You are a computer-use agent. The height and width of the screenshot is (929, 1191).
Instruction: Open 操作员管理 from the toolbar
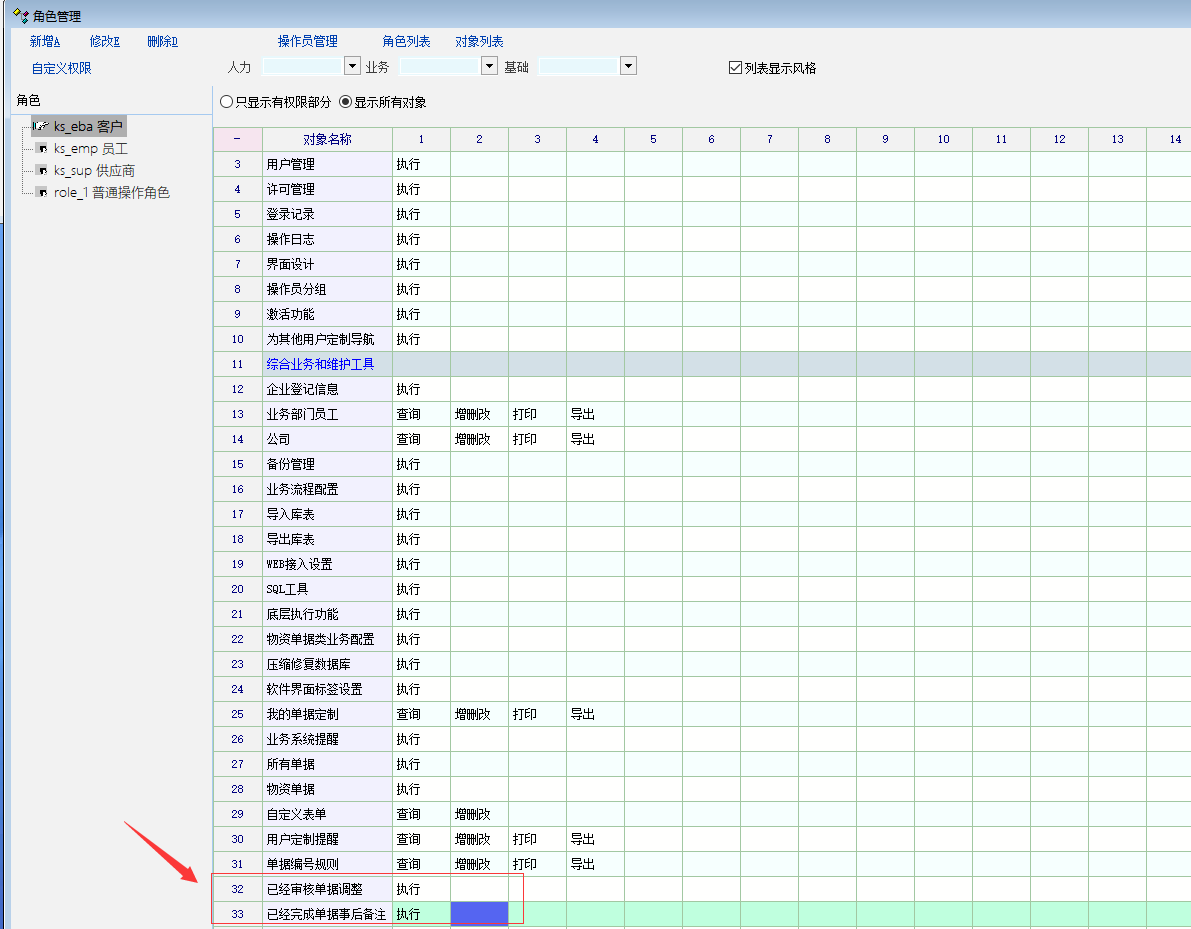pyautogui.click(x=307, y=42)
